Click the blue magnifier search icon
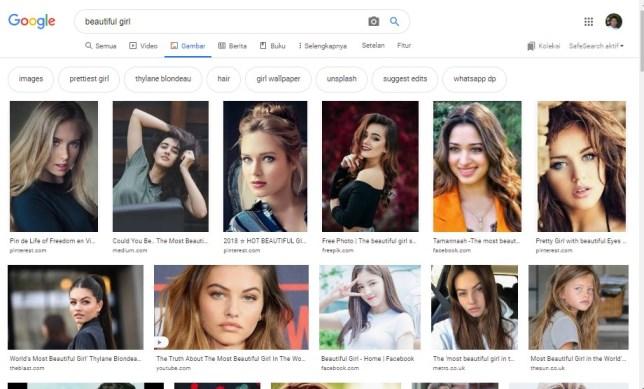Screen dimensions: 644x389 (394, 21)
